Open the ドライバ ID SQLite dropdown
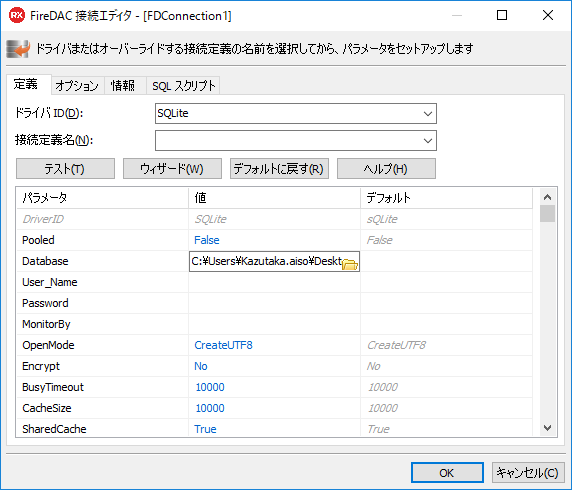 click(296, 113)
